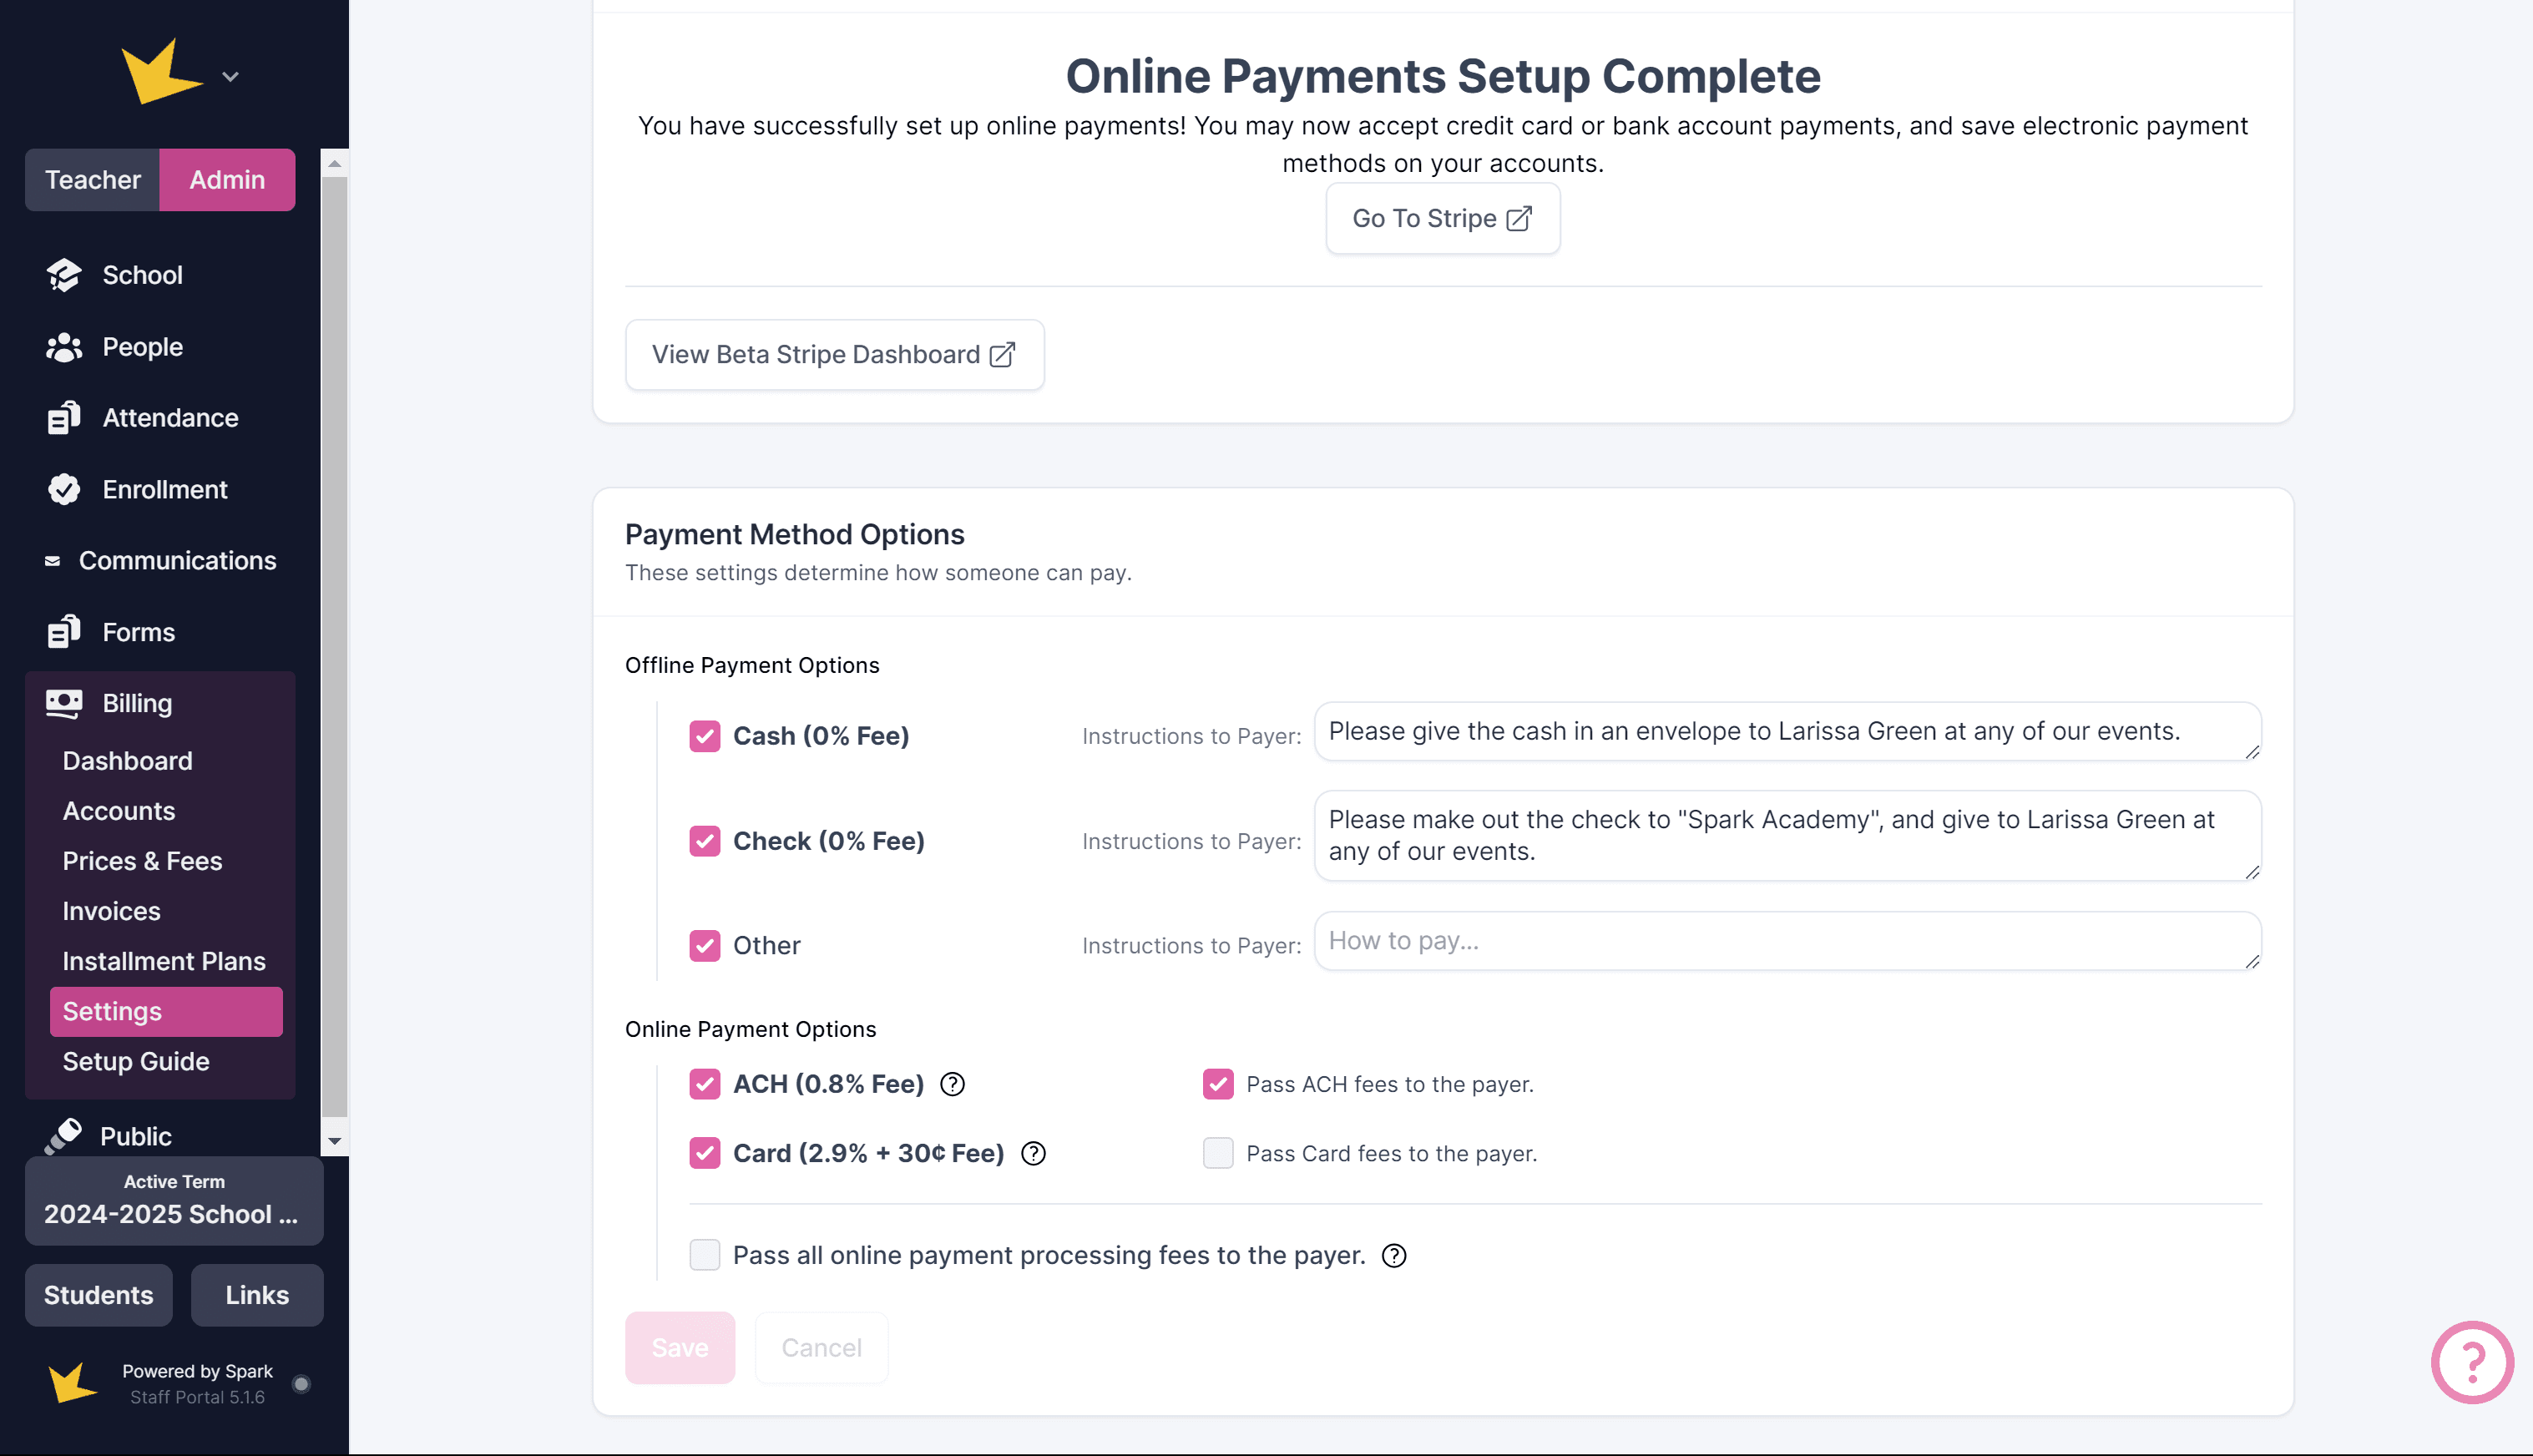
Task: Open the Active Term selector
Action: (174, 1200)
